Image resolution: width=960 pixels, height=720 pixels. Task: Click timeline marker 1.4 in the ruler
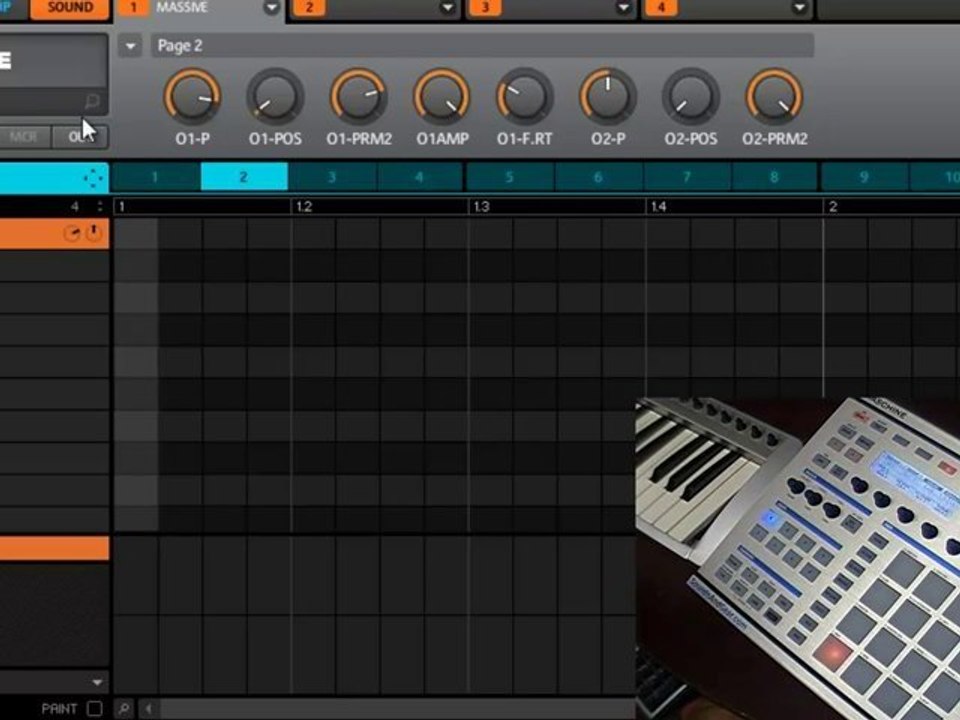[x=659, y=207]
